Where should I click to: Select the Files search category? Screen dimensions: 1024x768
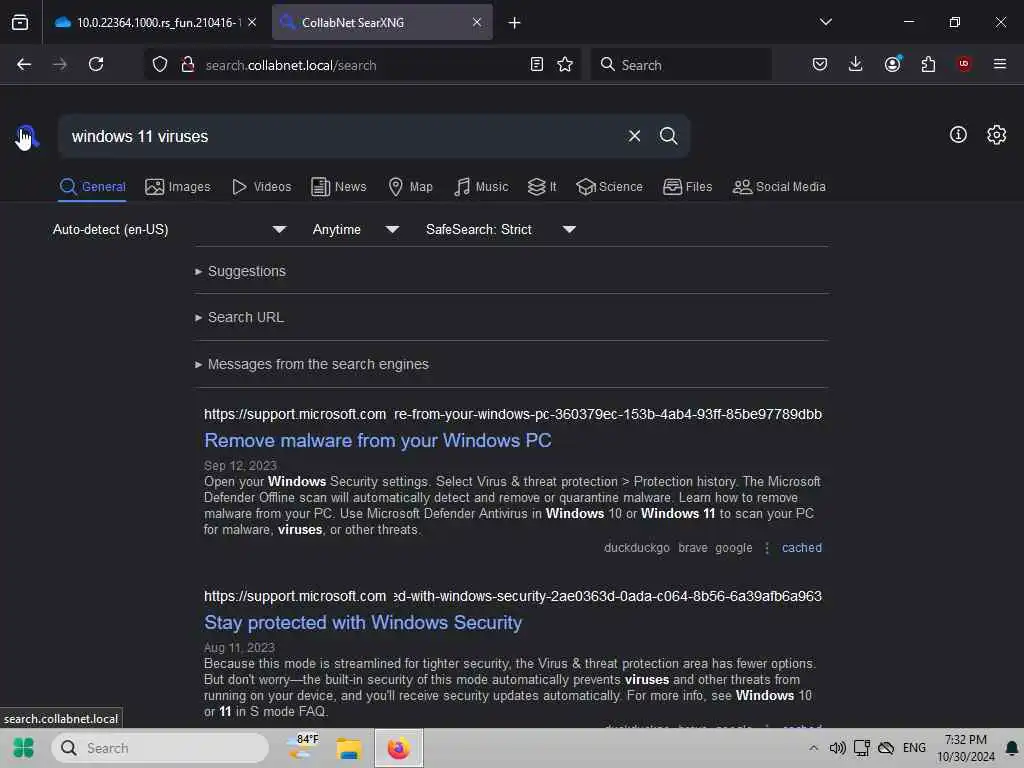(x=688, y=187)
